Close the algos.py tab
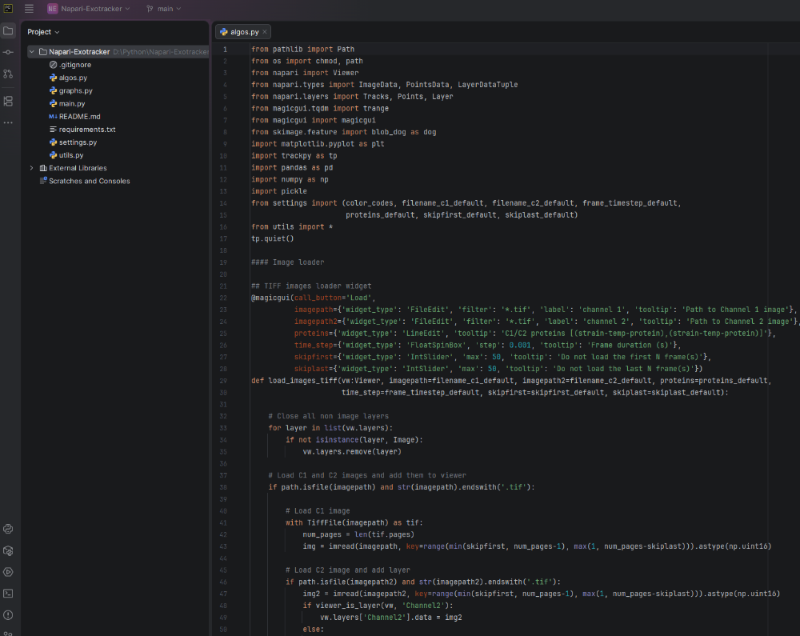The width and height of the screenshot is (800, 636). tap(266, 32)
